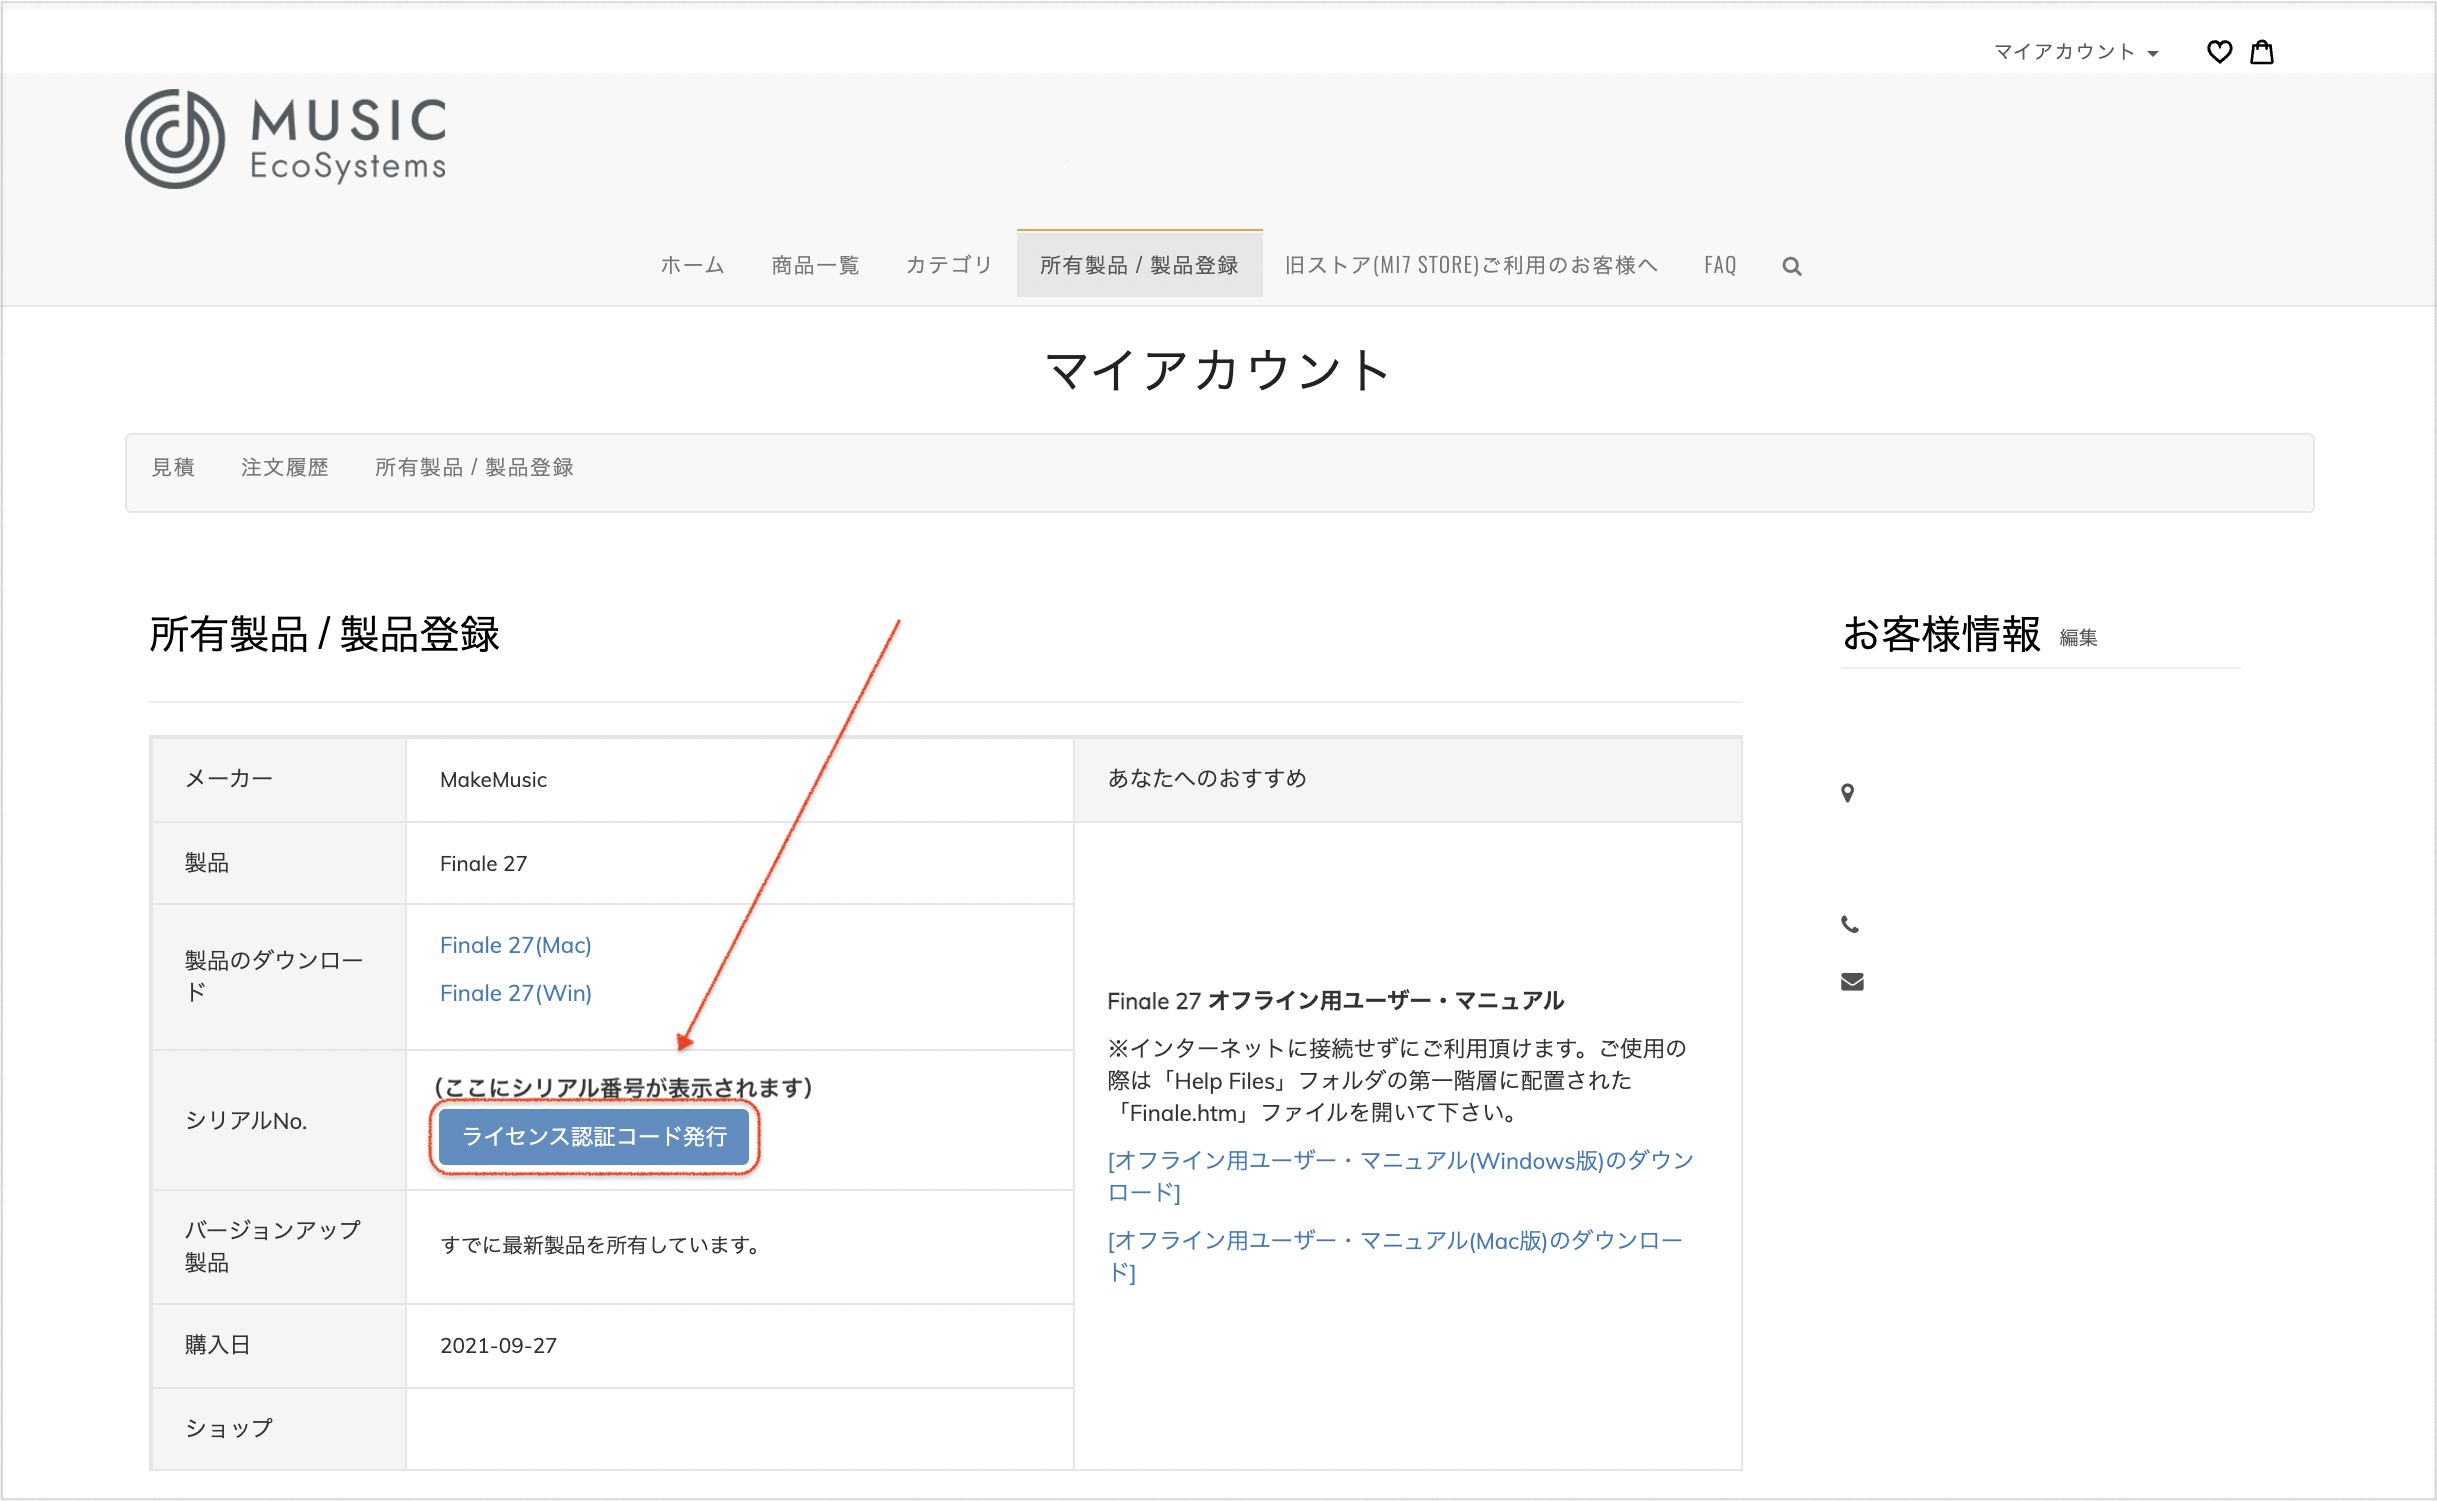Click the search magnifier icon

click(1792, 266)
